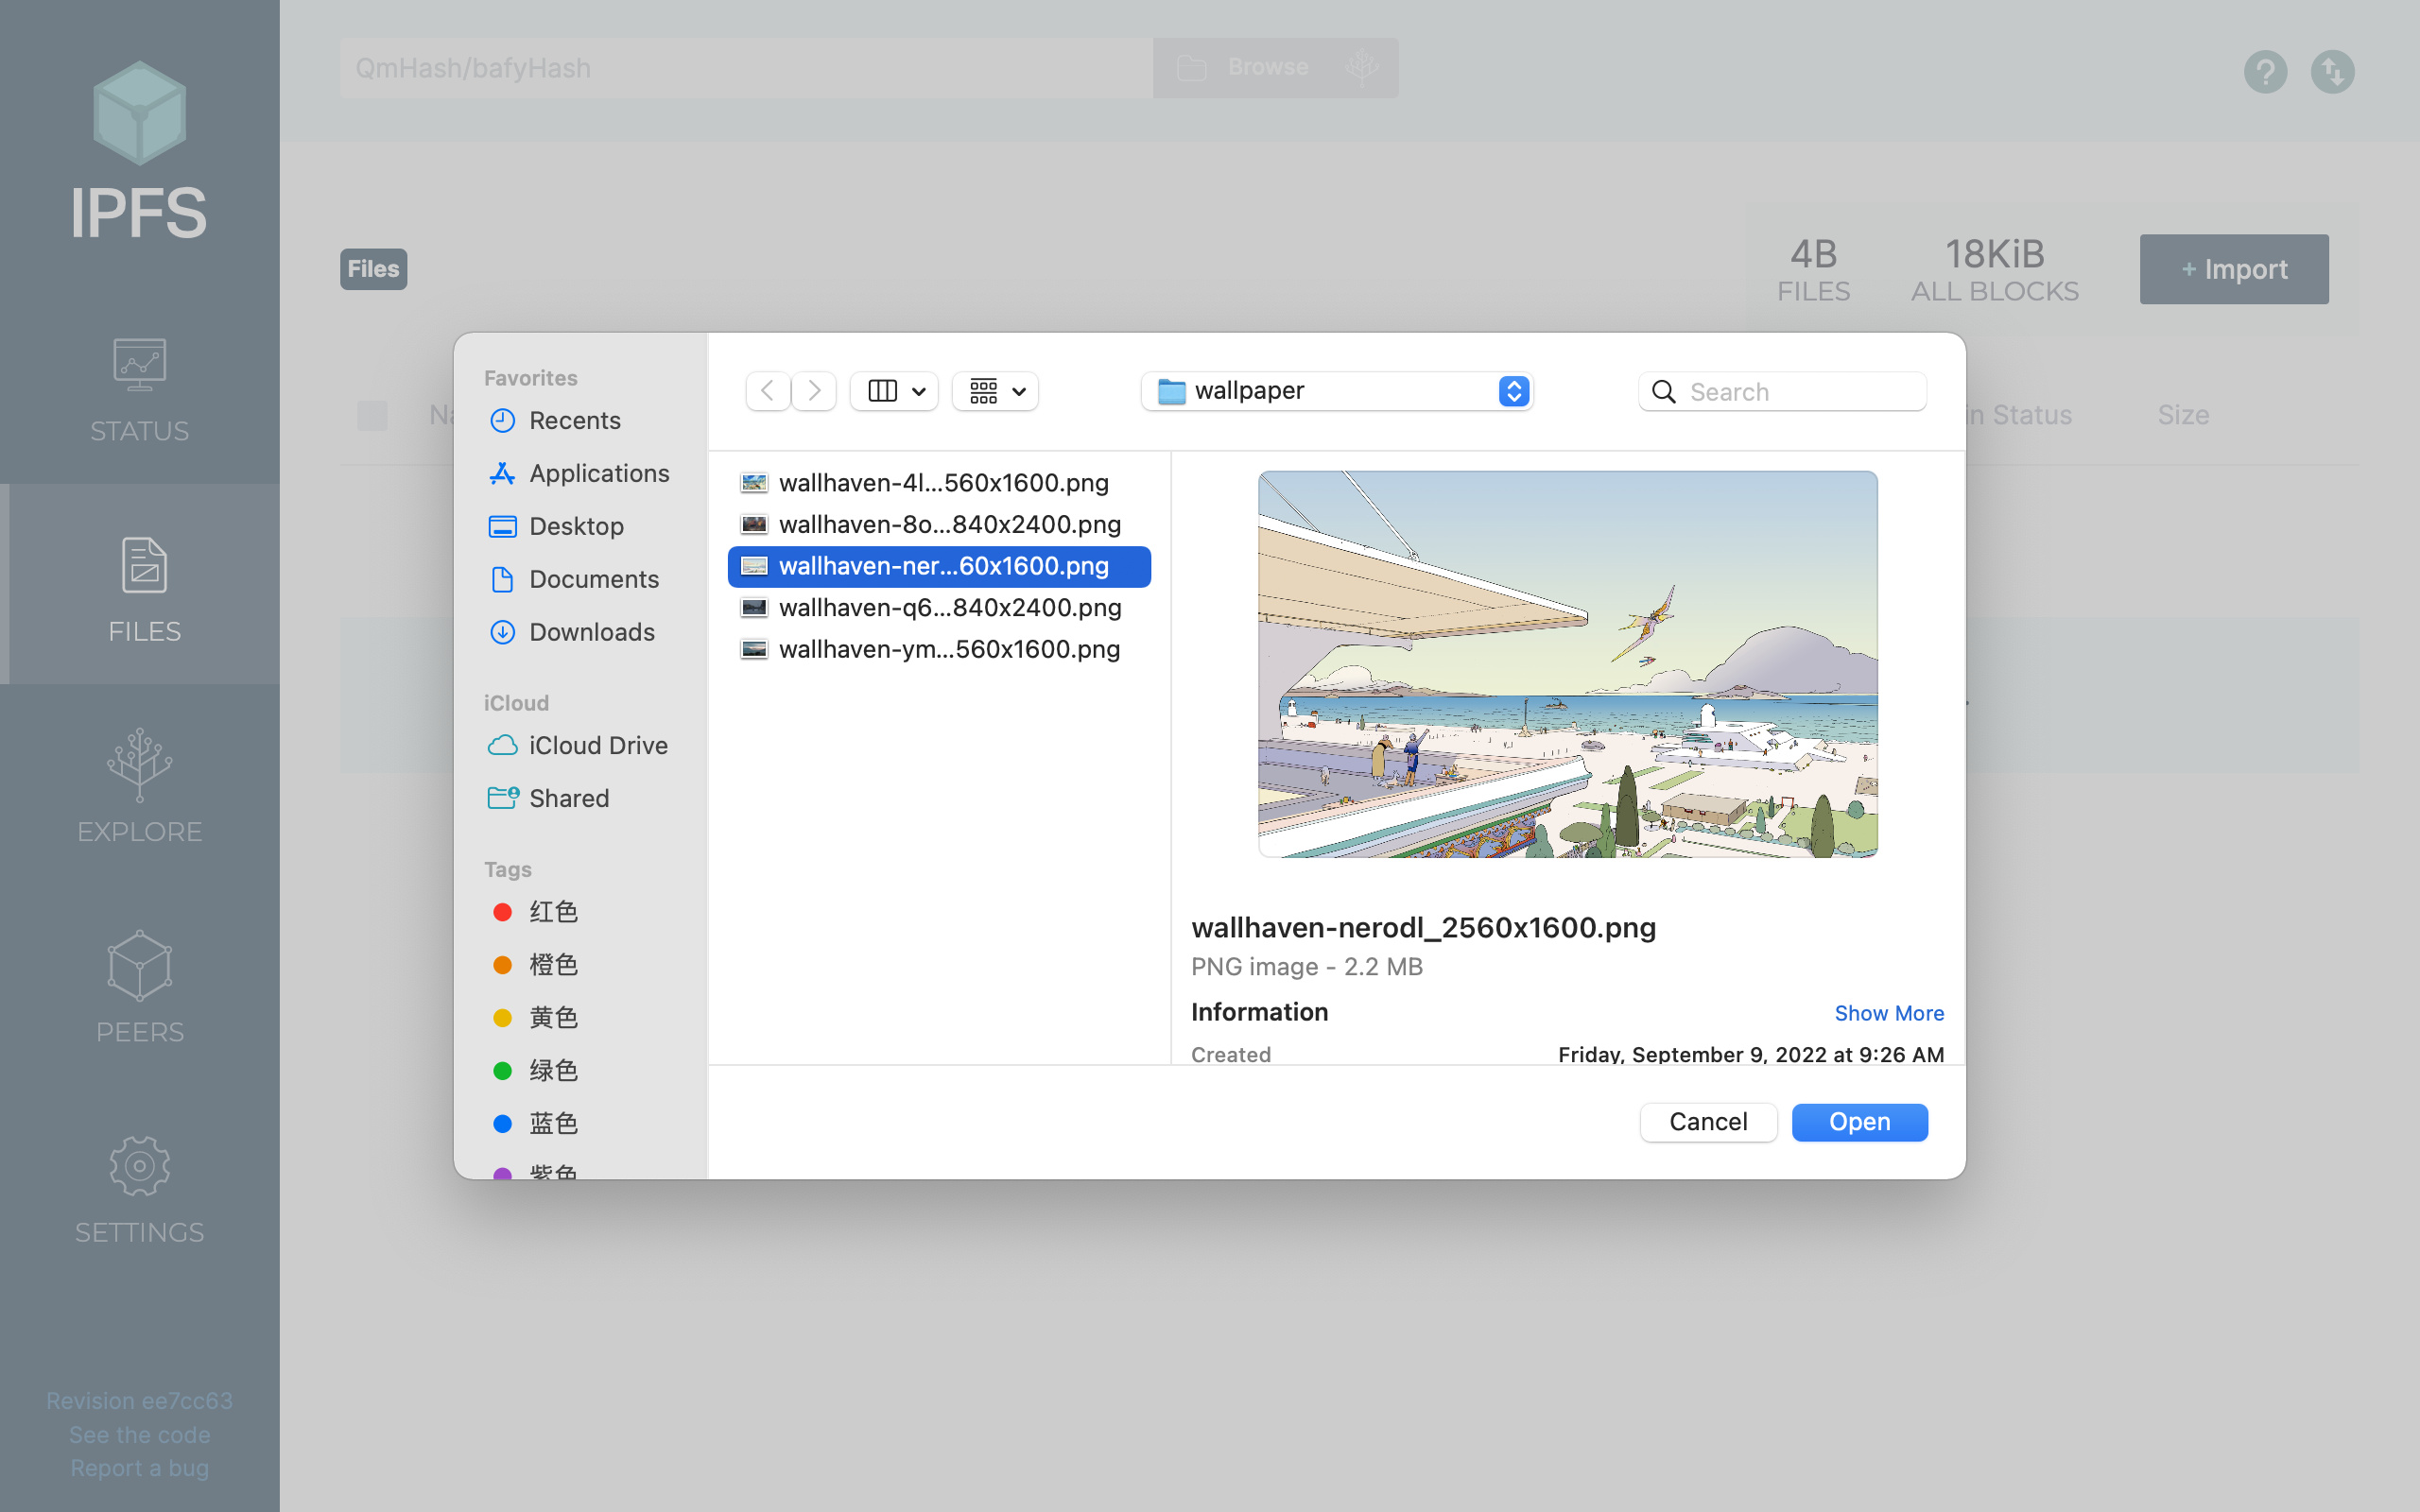Select file wallhaven-q6...840x2400.png

coord(939,608)
